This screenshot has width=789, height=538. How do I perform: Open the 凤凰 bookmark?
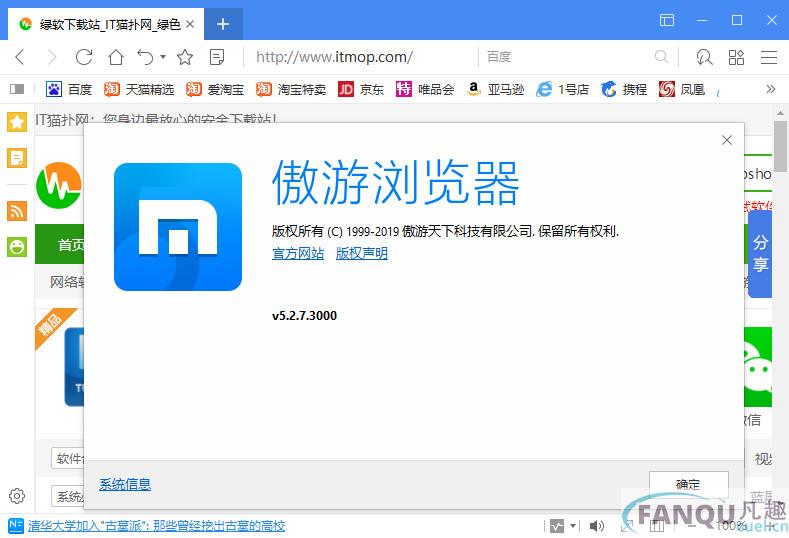point(682,89)
